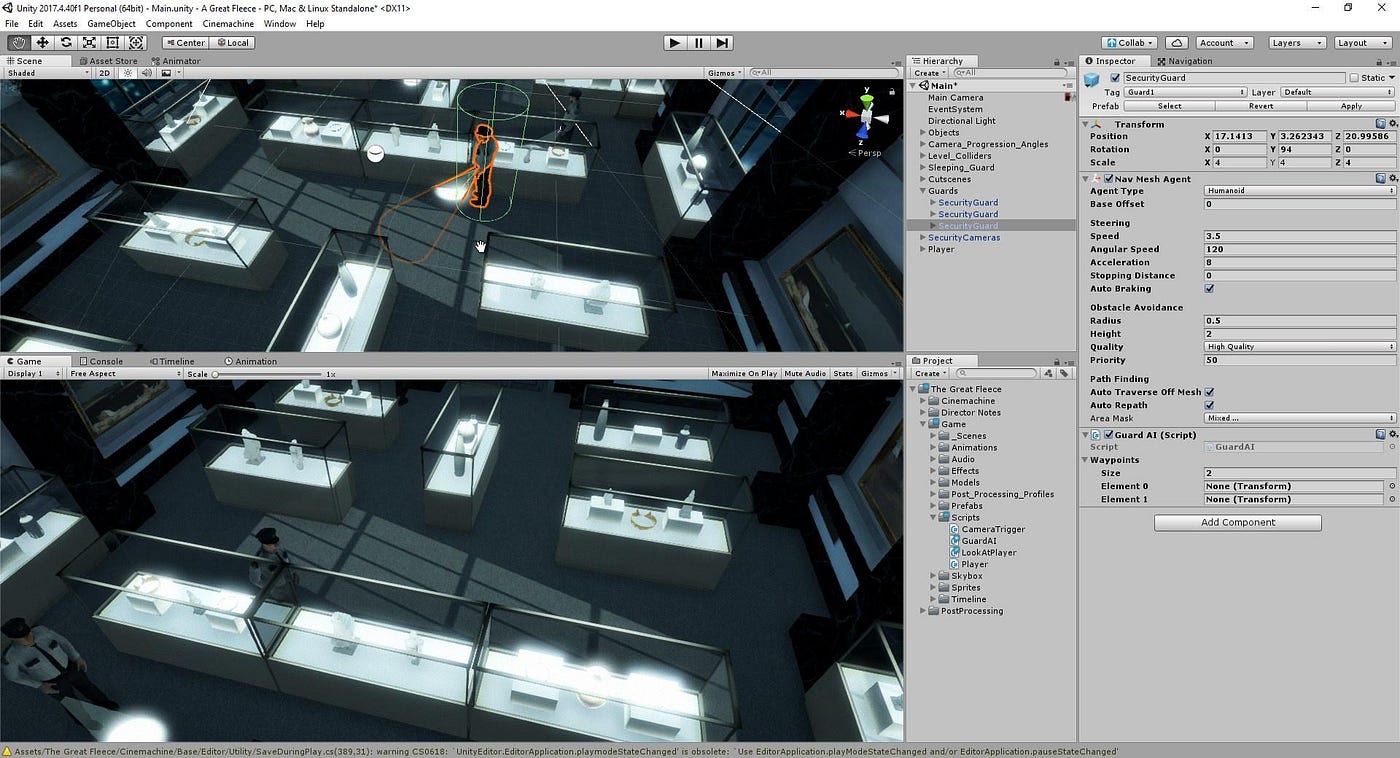Disable Nav Mesh Agent component checkbox

[x=1108, y=179]
